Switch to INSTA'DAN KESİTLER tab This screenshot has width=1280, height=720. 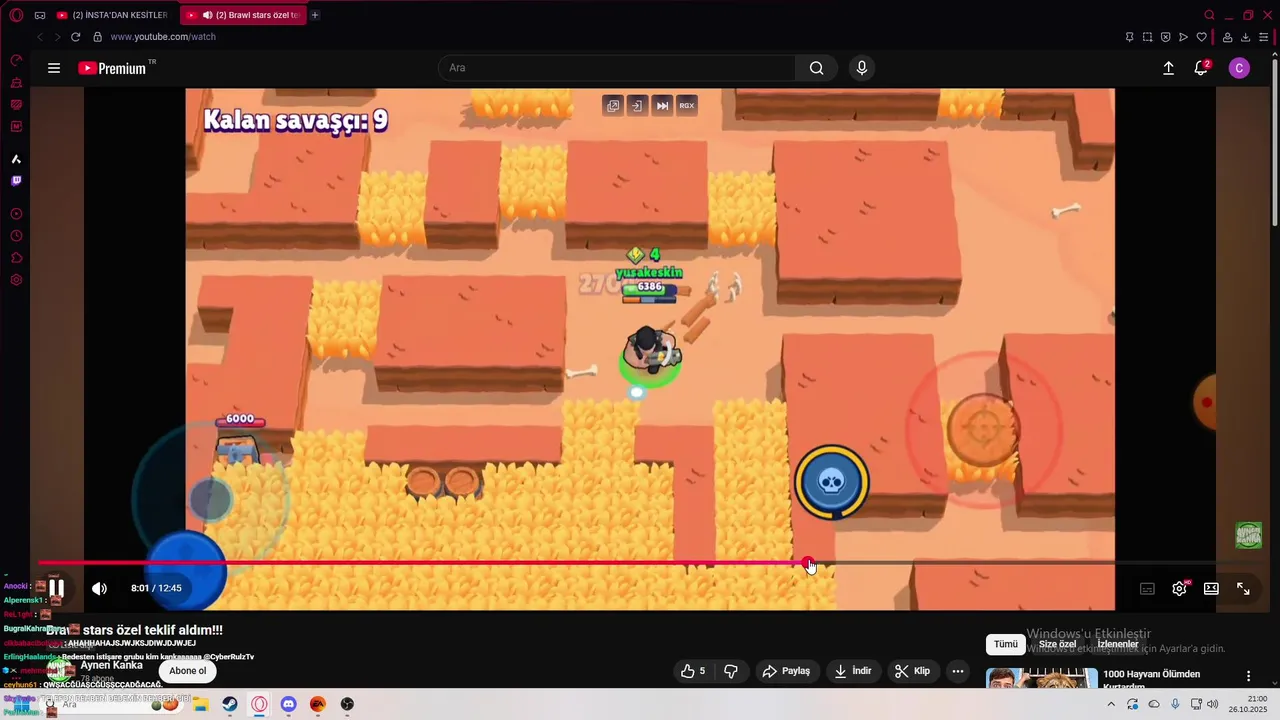coord(113,15)
